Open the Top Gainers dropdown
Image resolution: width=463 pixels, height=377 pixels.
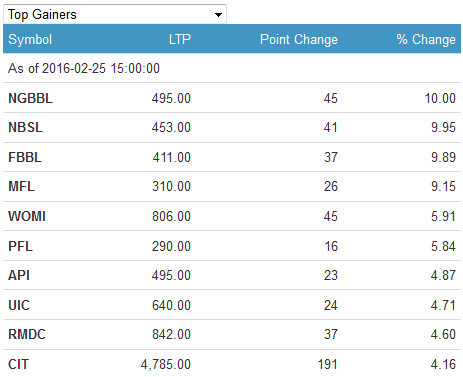(x=115, y=14)
